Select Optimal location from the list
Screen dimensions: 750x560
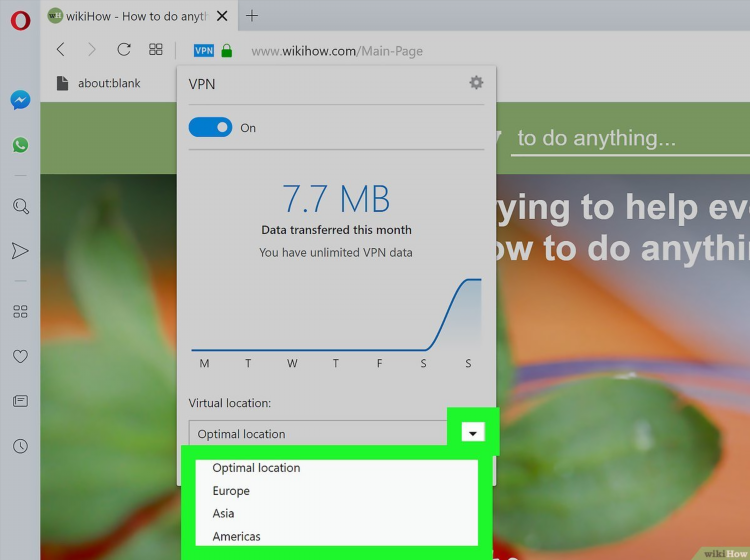[x=336, y=468]
